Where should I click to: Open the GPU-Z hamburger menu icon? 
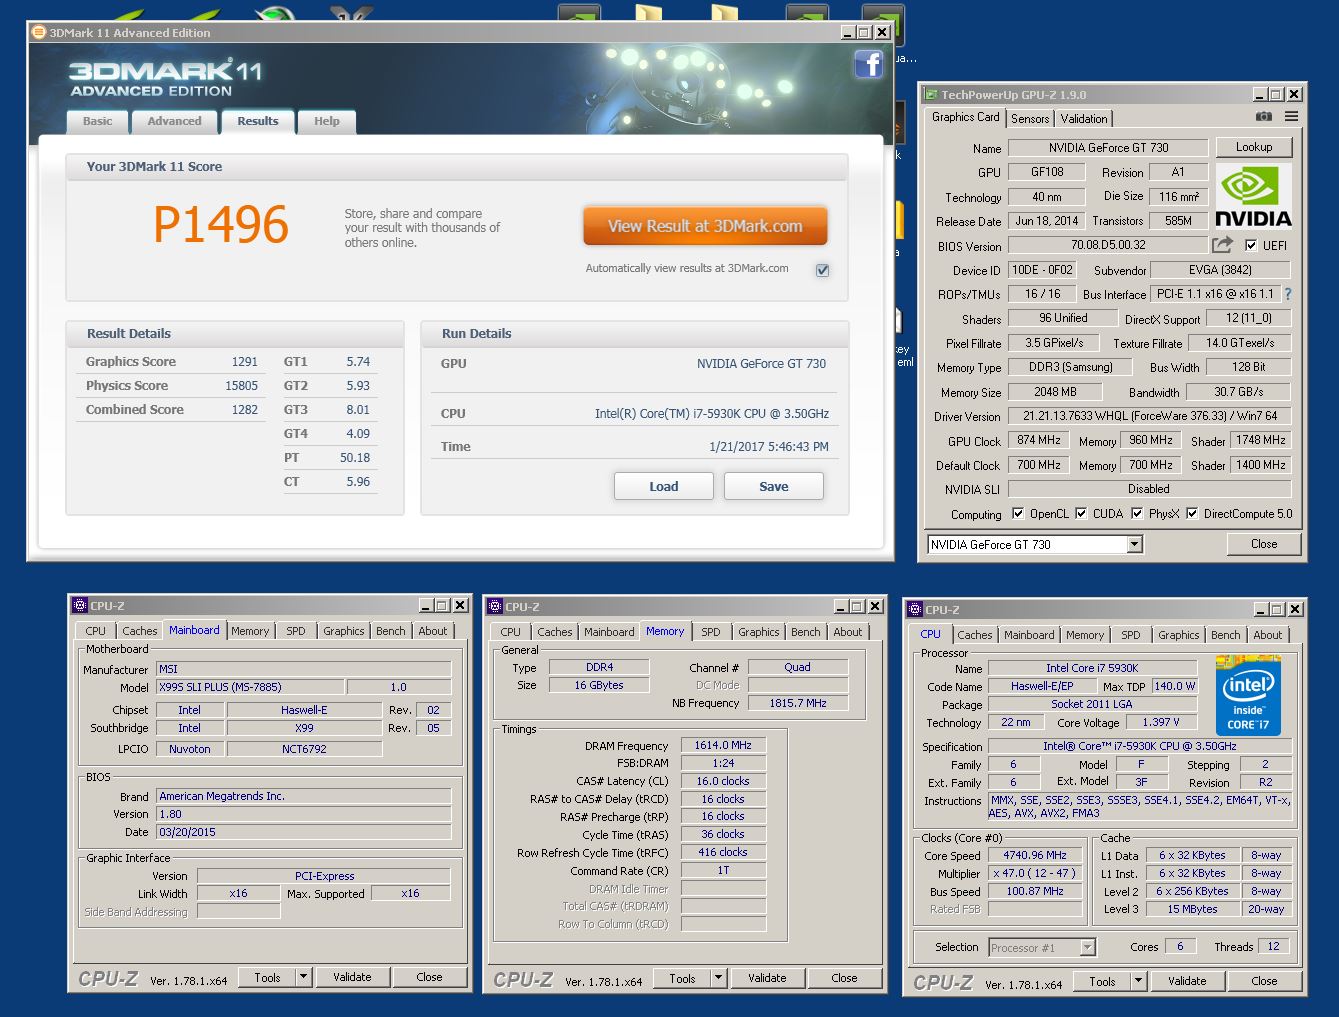point(1291,117)
